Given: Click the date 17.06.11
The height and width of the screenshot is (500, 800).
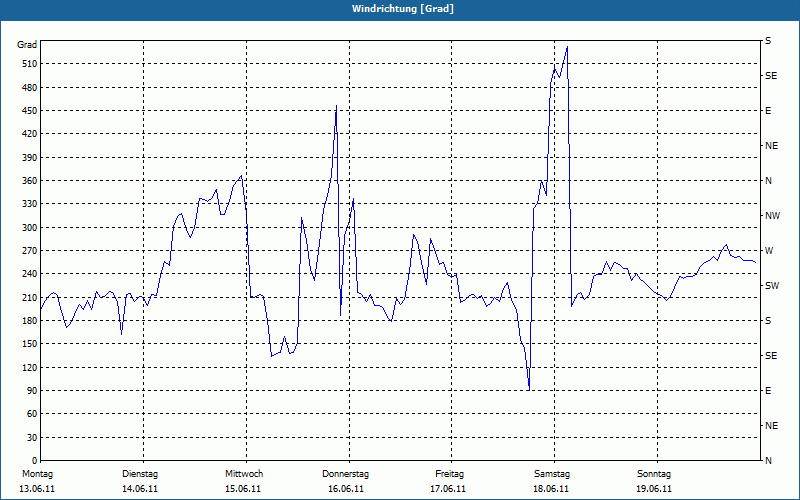Looking at the screenshot, I should pyautogui.click(x=448, y=489).
